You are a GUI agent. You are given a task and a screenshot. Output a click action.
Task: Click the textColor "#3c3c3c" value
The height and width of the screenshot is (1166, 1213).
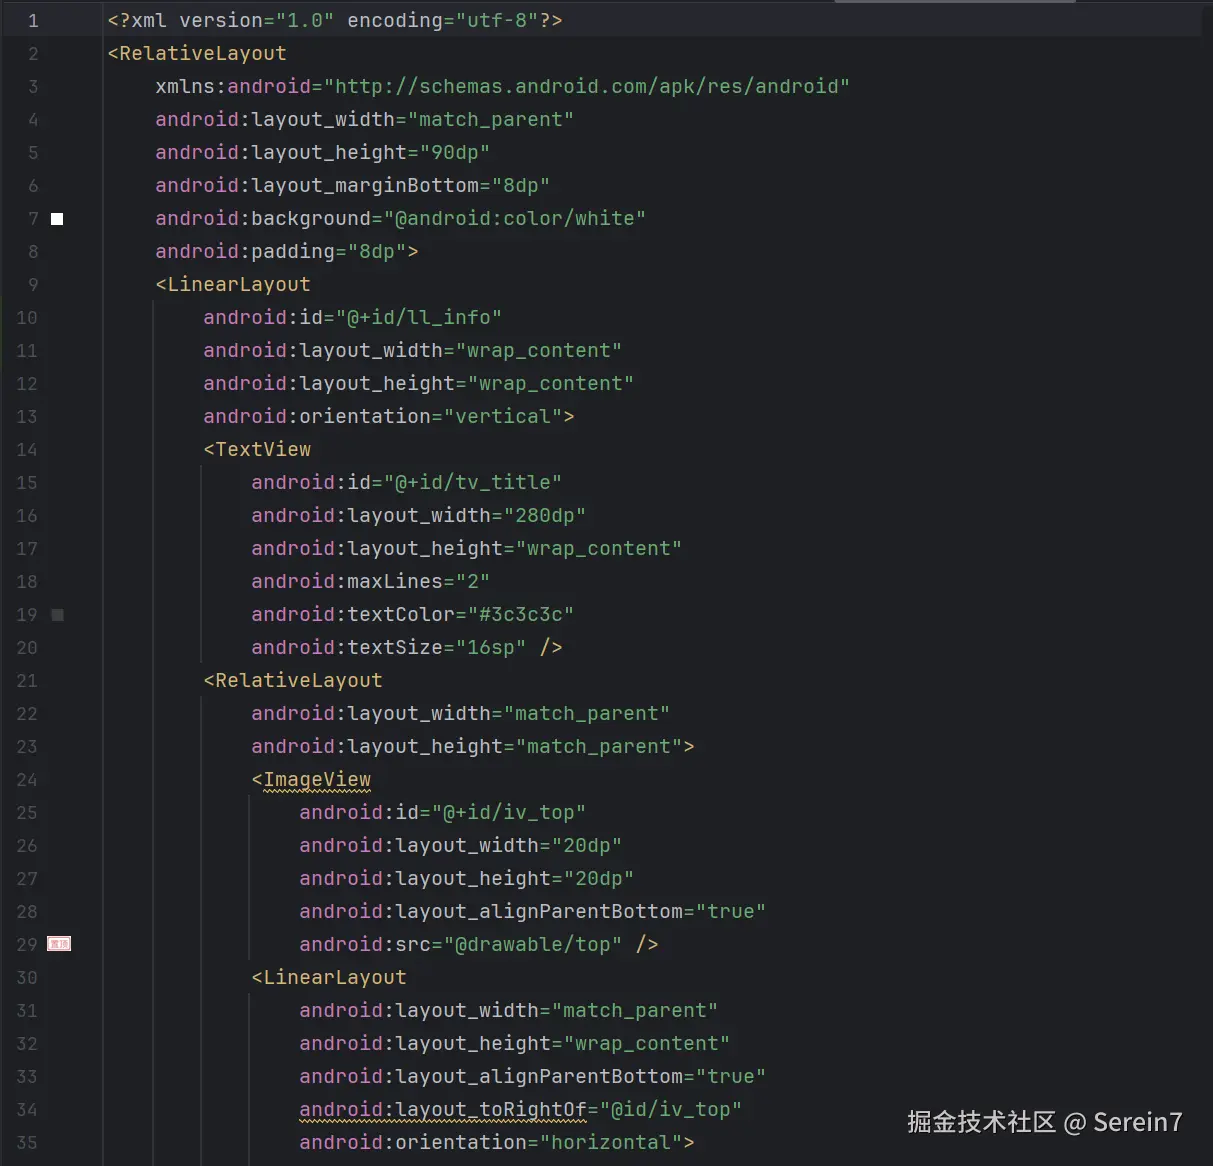[x=521, y=614]
